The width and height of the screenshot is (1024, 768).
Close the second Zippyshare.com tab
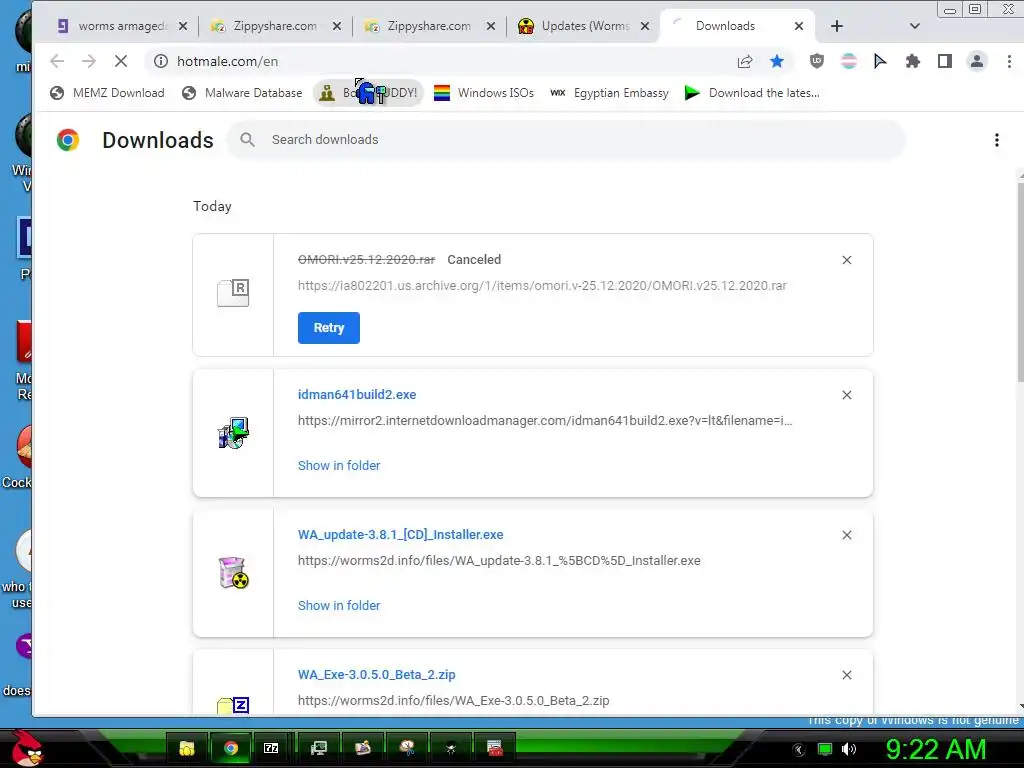pyautogui.click(x=491, y=26)
